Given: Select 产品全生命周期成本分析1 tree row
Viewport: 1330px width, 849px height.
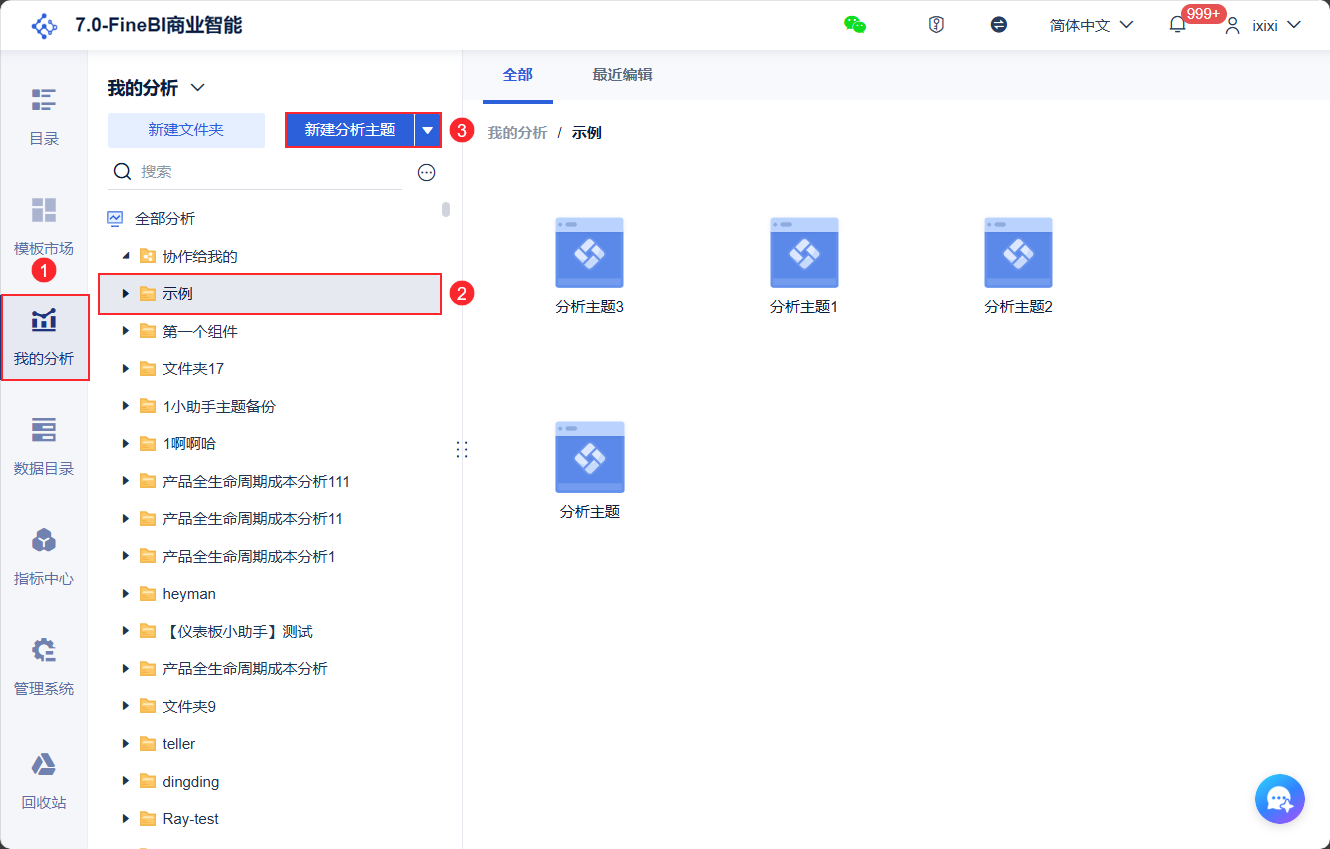Looking at the screenshot, I should point(270,556).
